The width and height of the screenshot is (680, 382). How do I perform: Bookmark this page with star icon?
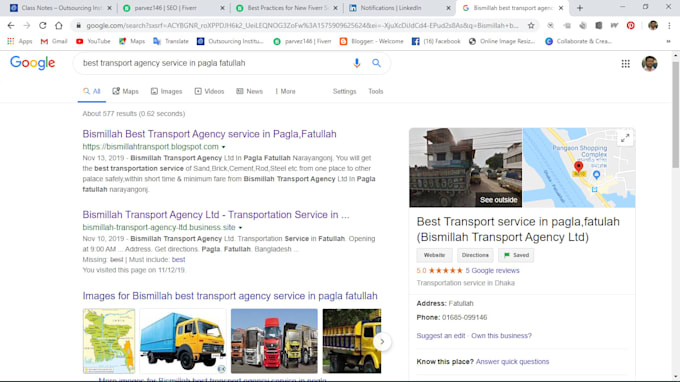coord(531,26)
